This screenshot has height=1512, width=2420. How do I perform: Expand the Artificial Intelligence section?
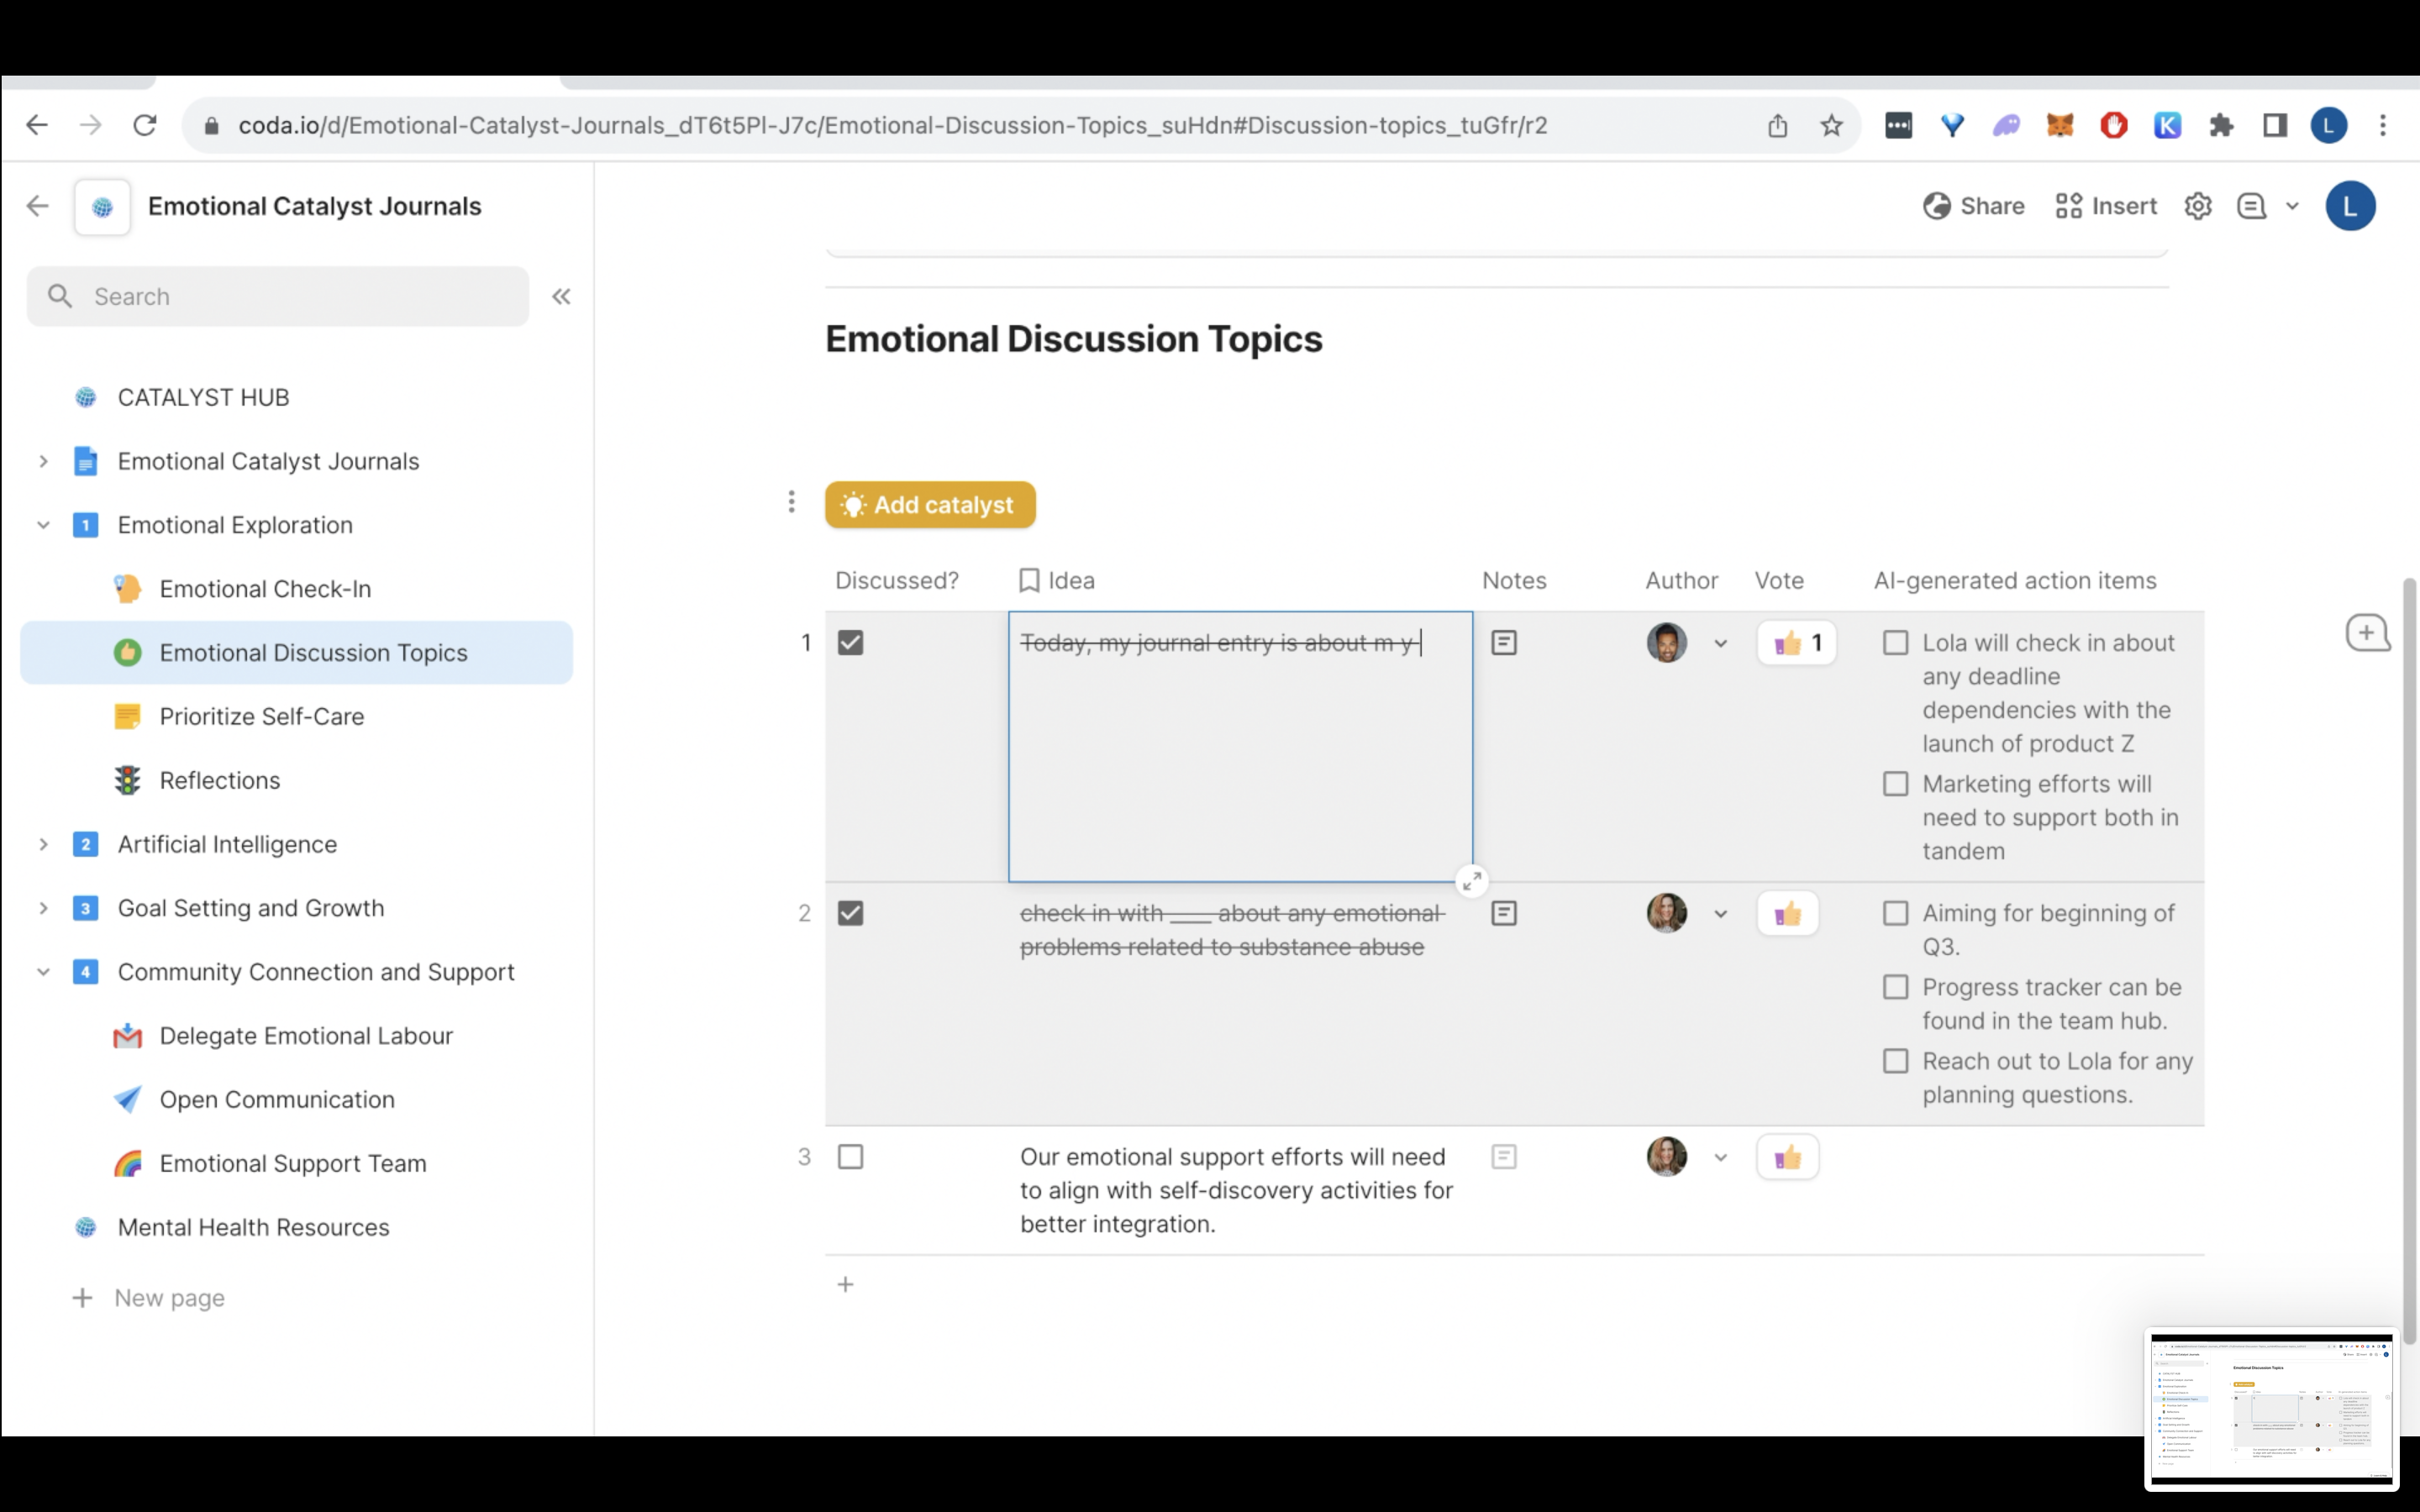coord(43,844)
